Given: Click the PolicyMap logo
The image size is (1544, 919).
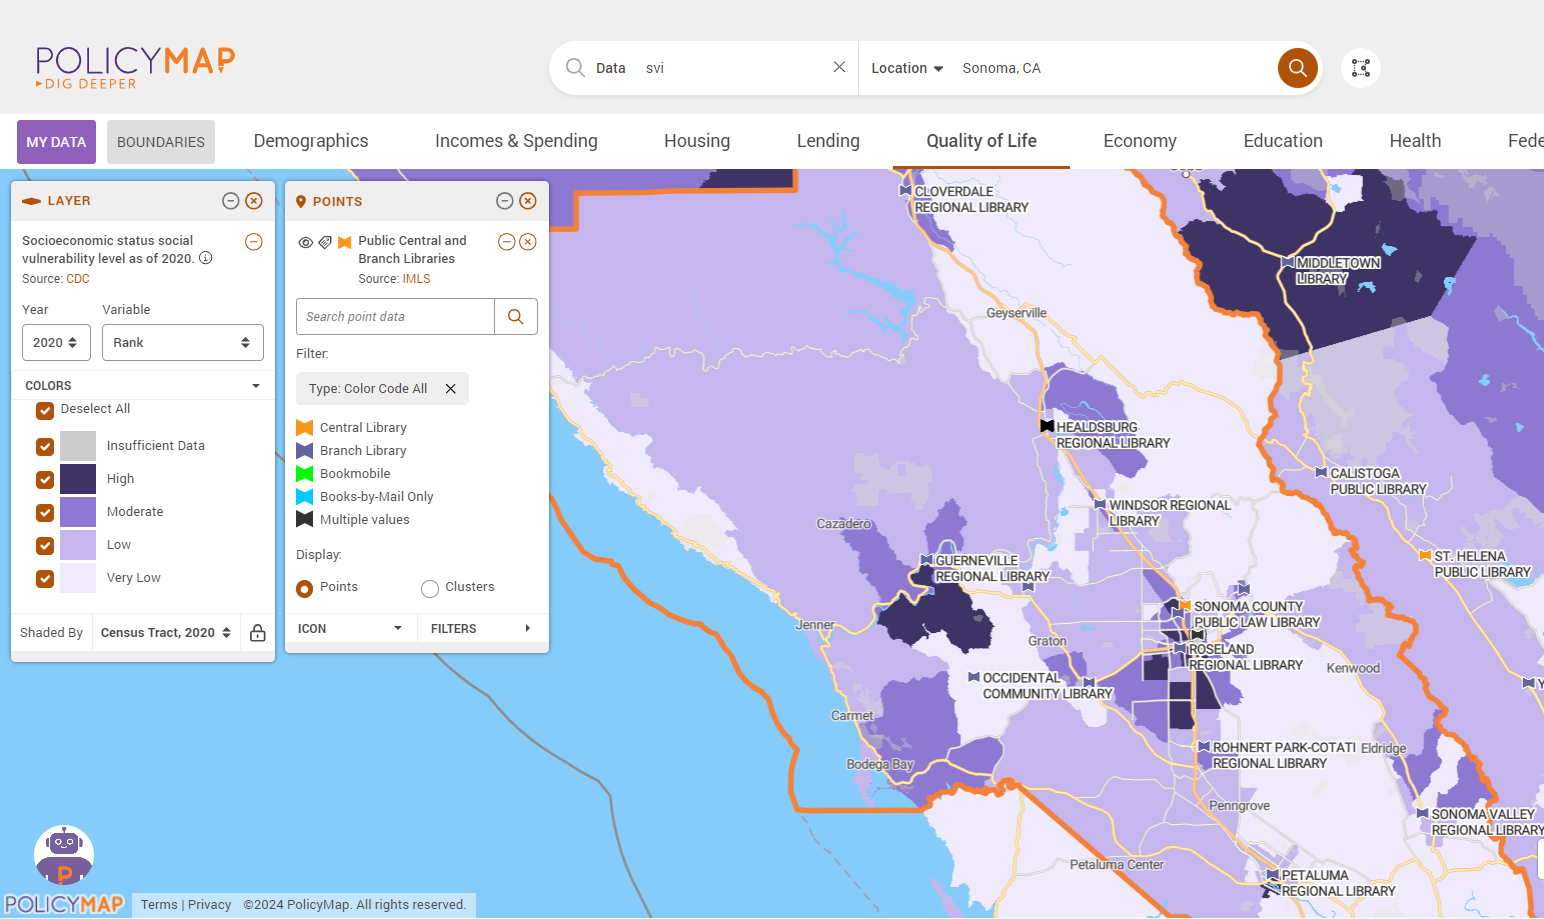Looking at the screenshot, I should coord(135,67).
